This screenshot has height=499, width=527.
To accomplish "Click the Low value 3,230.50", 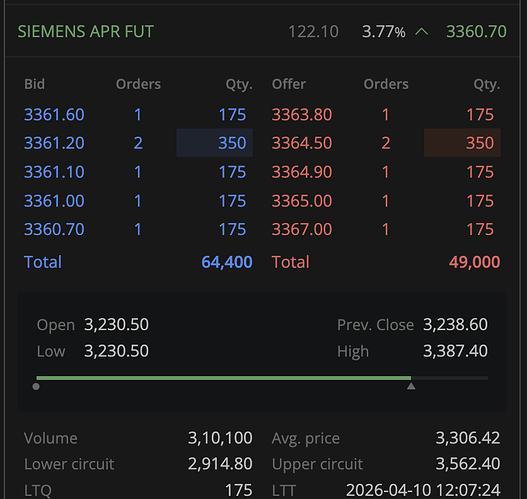I will [x=116, y=351].
